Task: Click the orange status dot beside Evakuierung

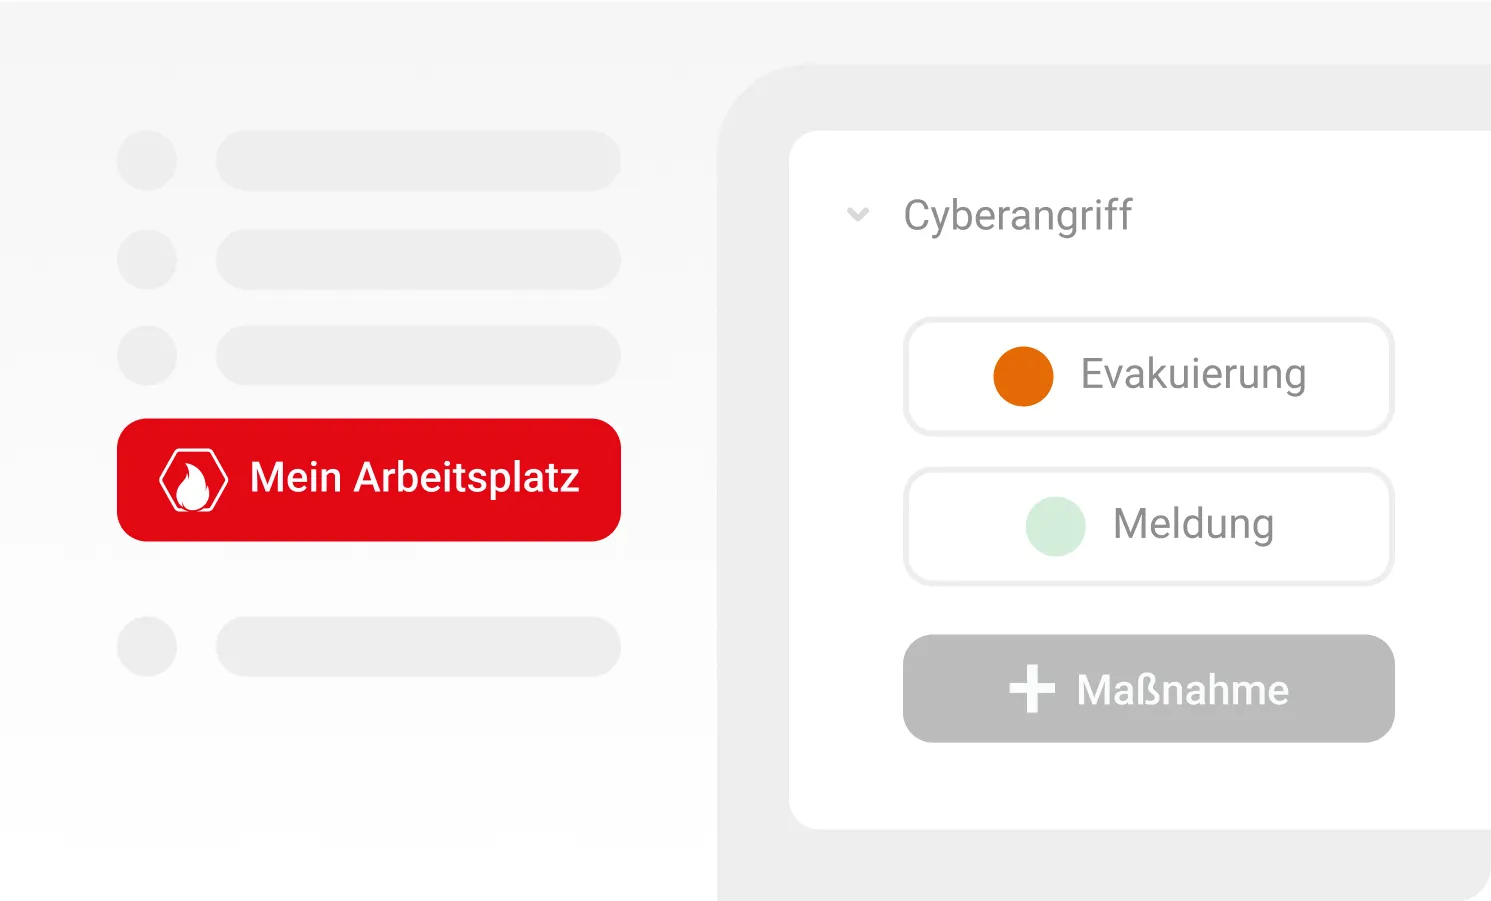Action: click(x=1023, y=376)
